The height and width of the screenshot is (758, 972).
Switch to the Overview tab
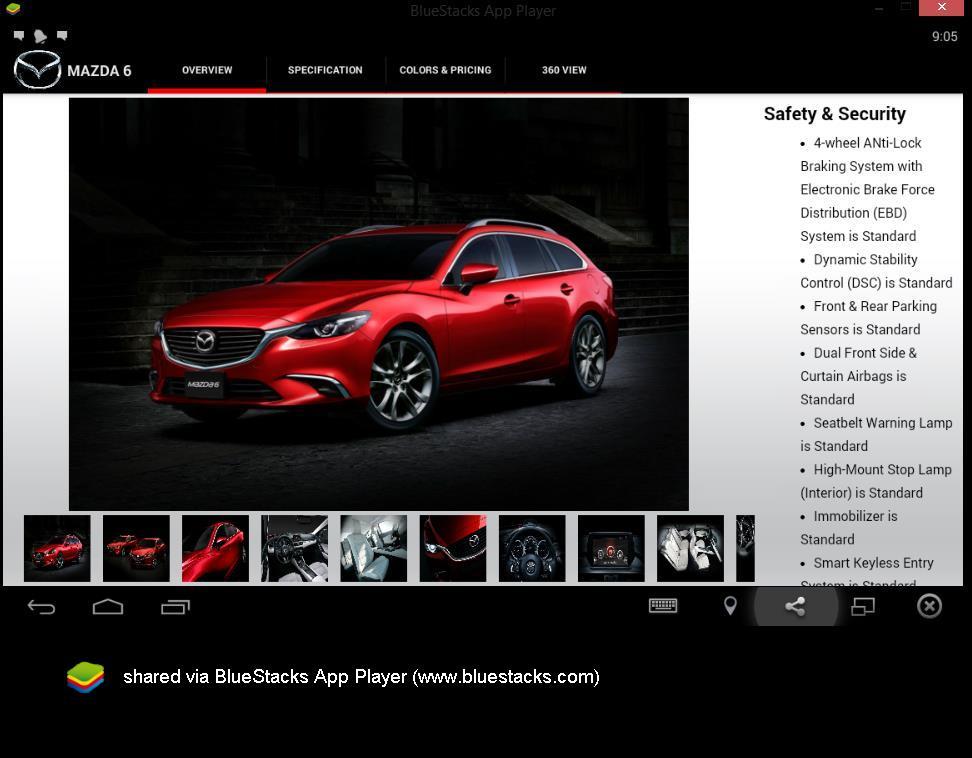(207, 70)
